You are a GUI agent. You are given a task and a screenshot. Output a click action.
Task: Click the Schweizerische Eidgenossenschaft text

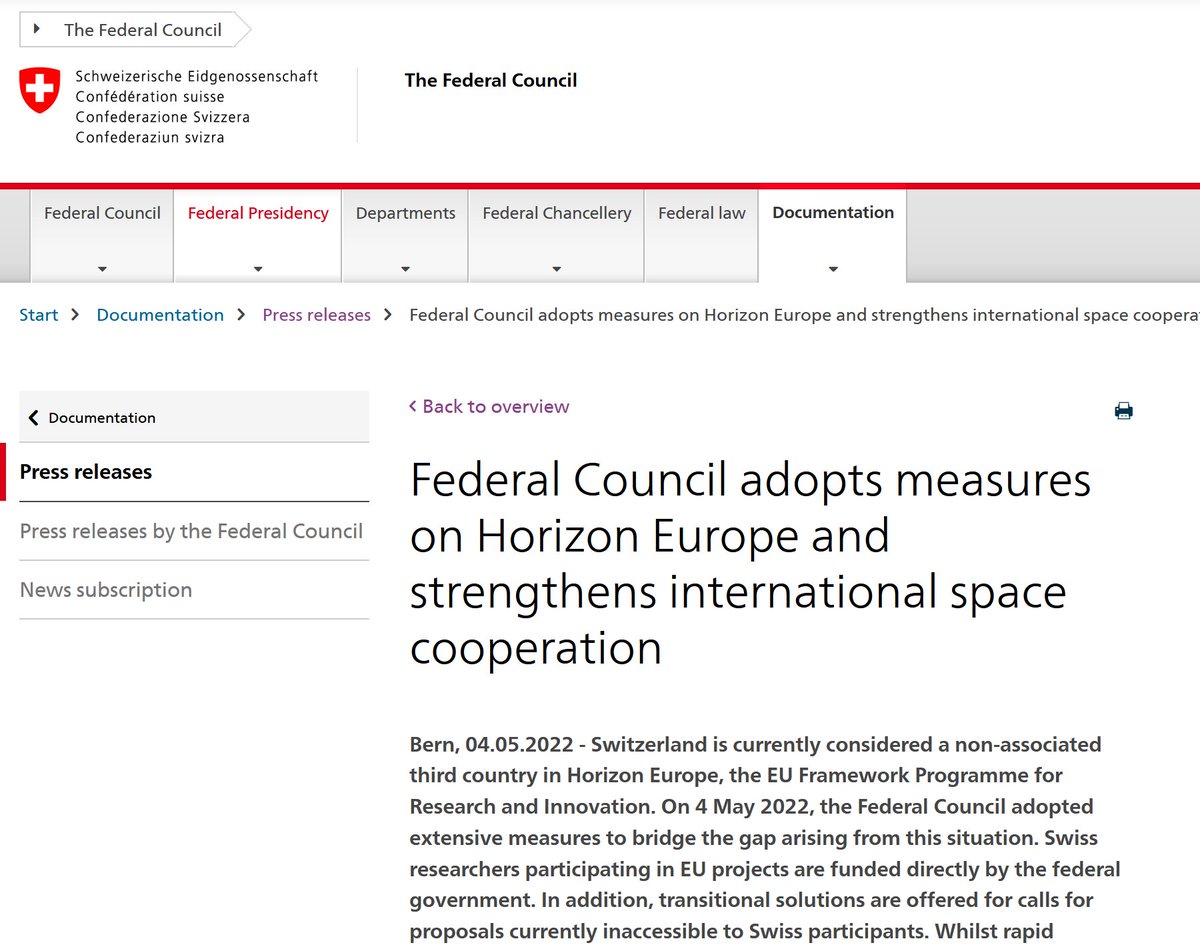[x=197, y=77]
